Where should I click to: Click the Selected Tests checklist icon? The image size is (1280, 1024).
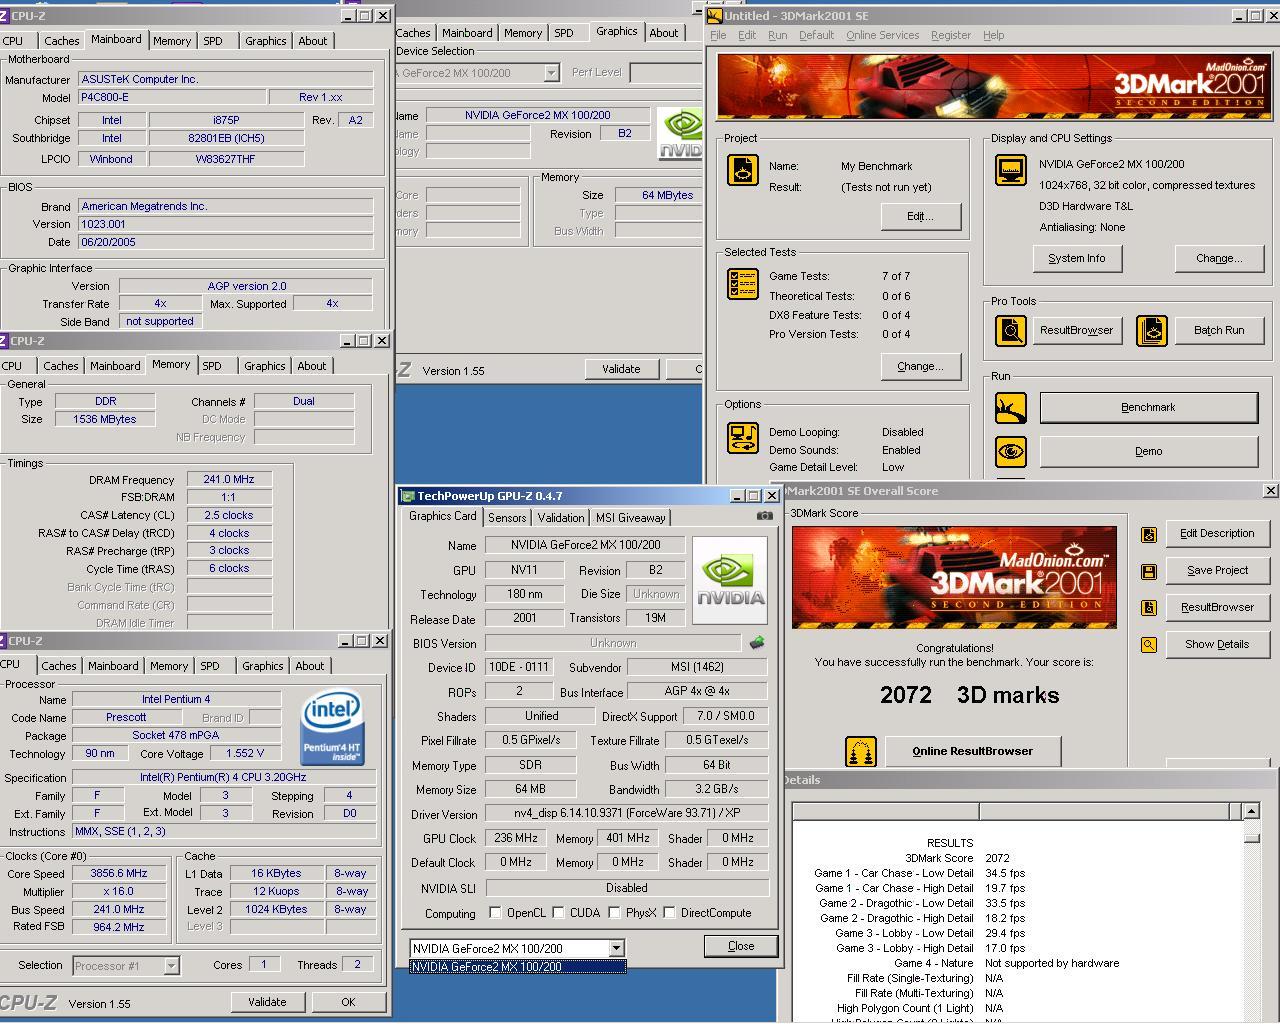pyautogui.click(x=743, y=284)
